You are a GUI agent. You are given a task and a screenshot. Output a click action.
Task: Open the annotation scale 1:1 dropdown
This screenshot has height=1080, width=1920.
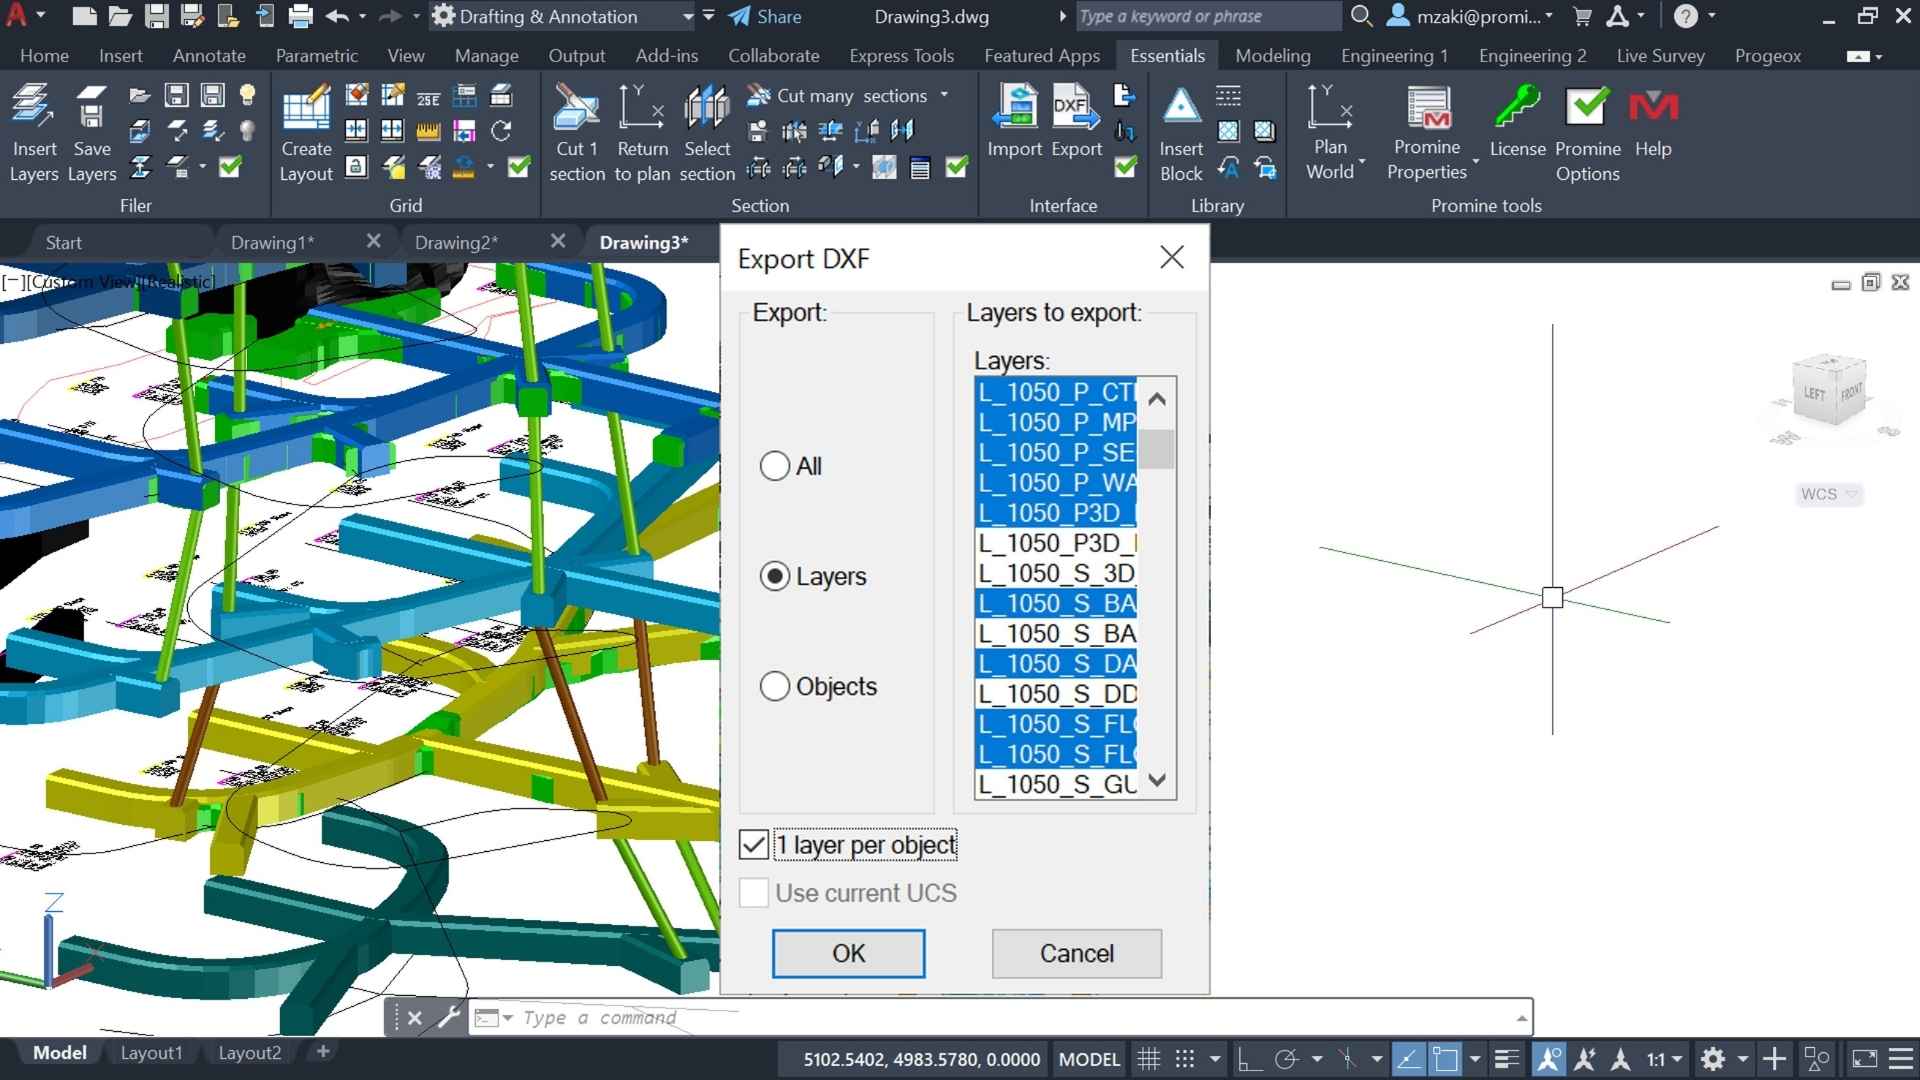click(1664, 1059)
